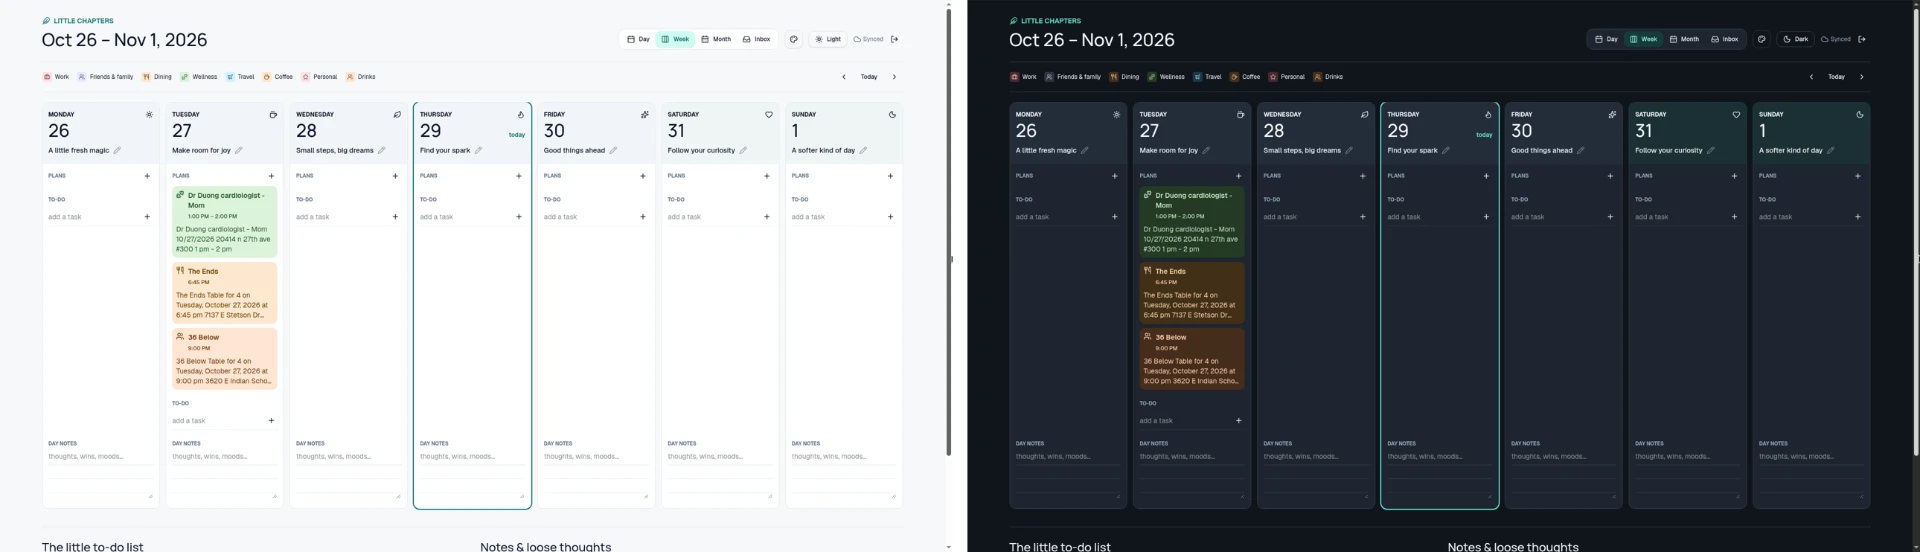Image resolution: width=1920 pixels, height=552 pixels.
Task: Edit 'A softer kind of day' pencil, dark window
Action: click(x=1830, y=150)
